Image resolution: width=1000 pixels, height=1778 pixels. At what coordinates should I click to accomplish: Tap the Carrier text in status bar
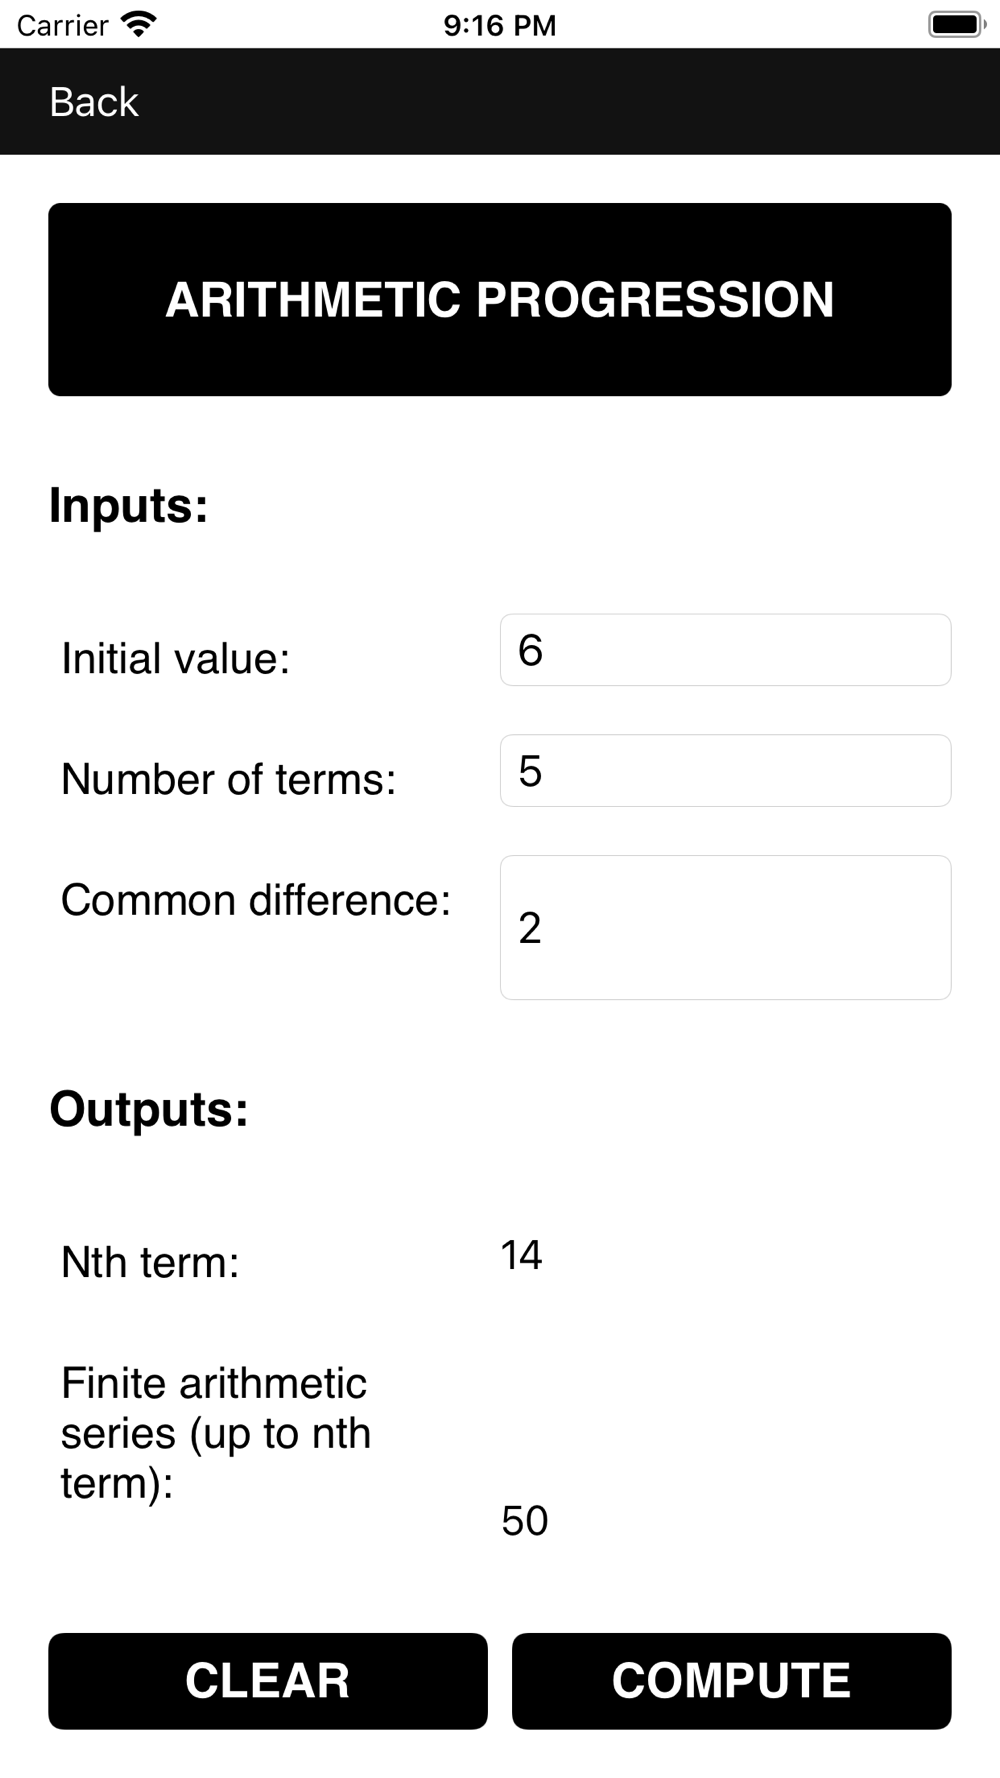(62, 25)
